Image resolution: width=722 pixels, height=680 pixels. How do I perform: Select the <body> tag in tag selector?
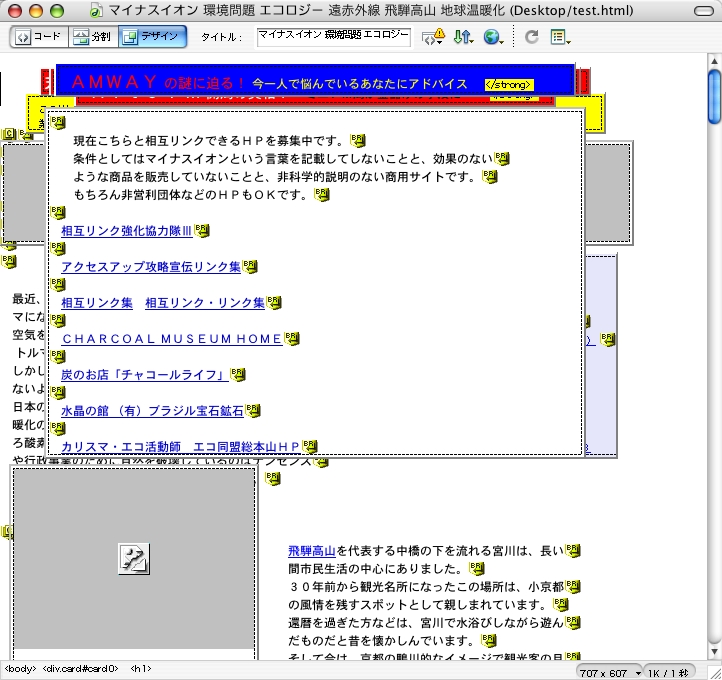click(x=20, y=668)
